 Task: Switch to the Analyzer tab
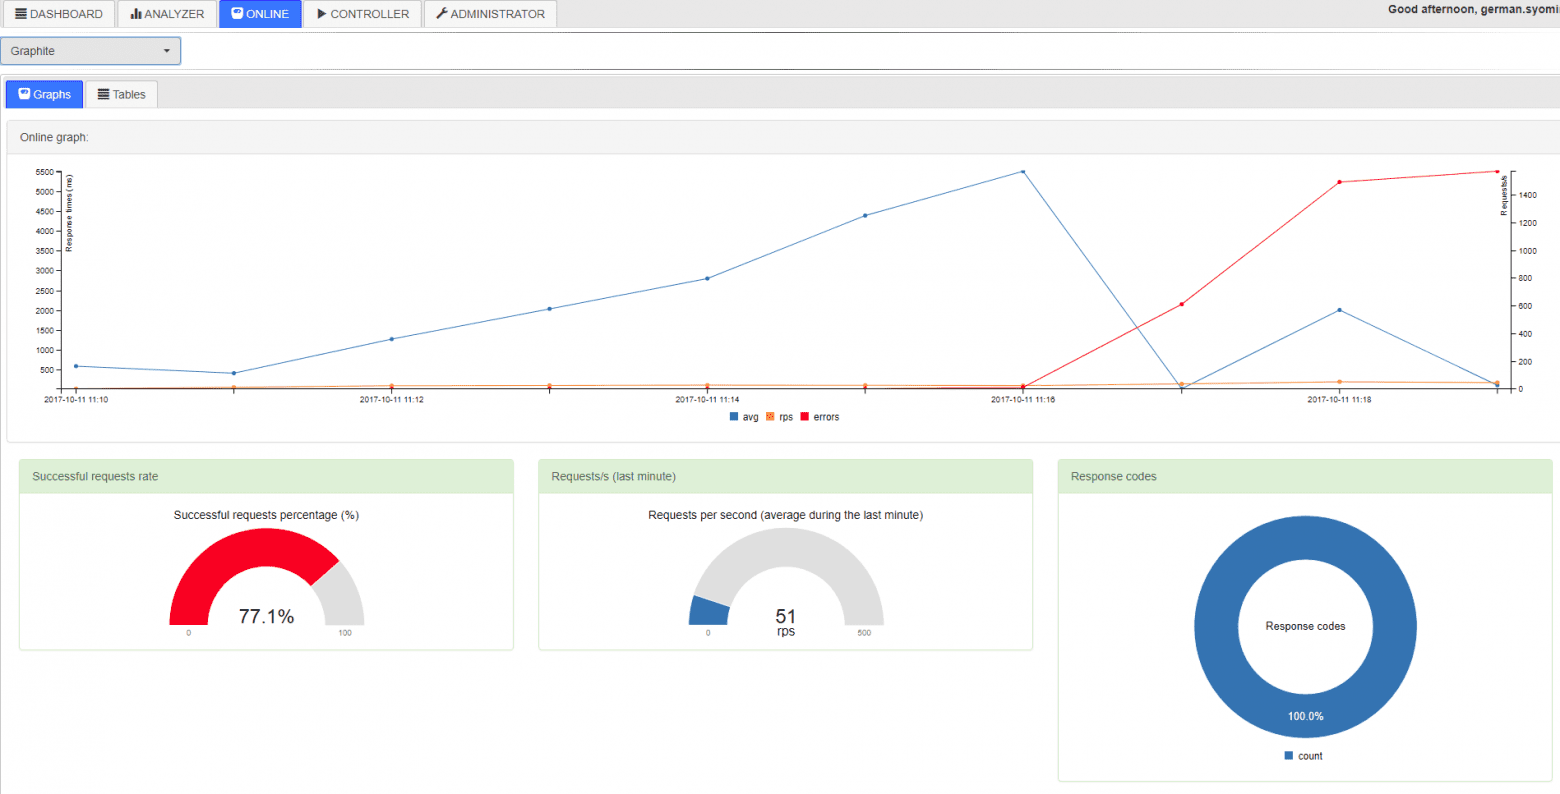167,14
